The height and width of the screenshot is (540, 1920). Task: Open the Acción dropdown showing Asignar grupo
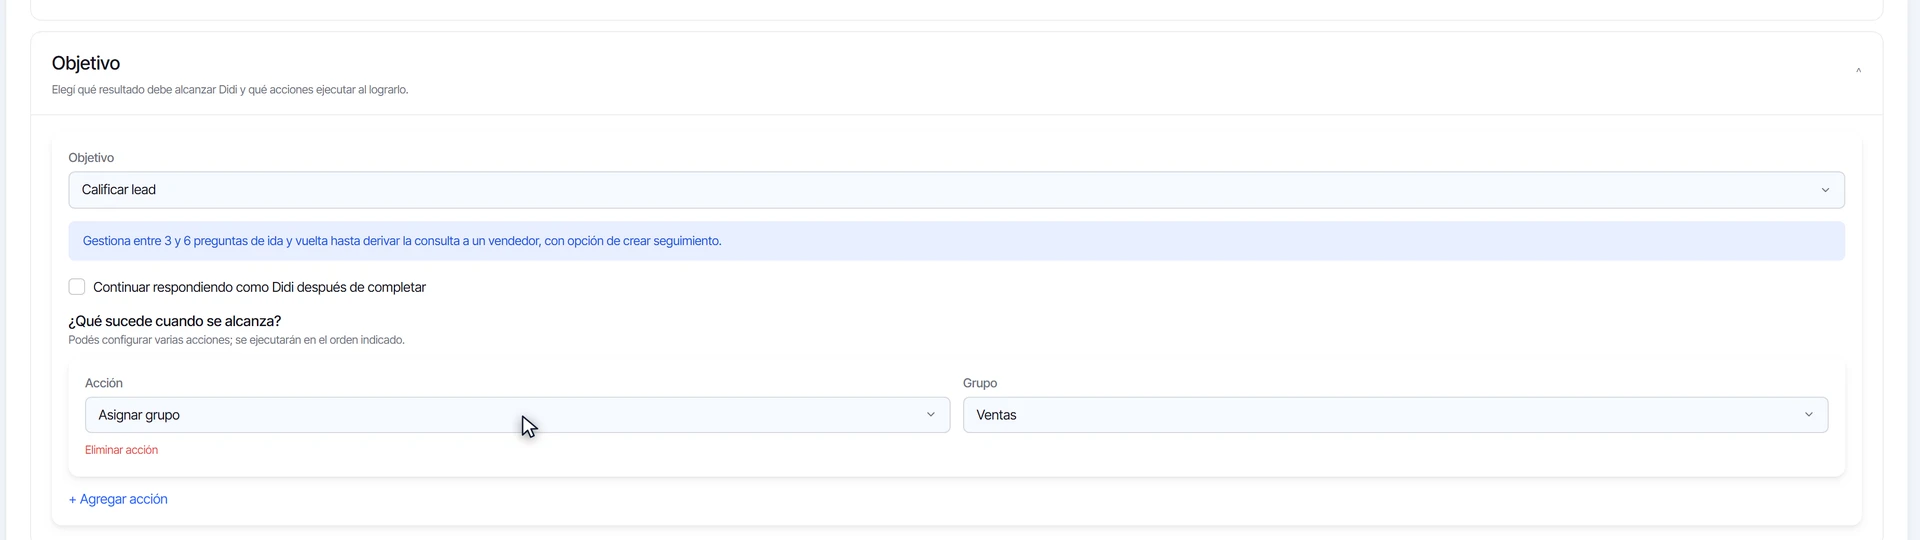pyautogui.click(x=517, y=415)
